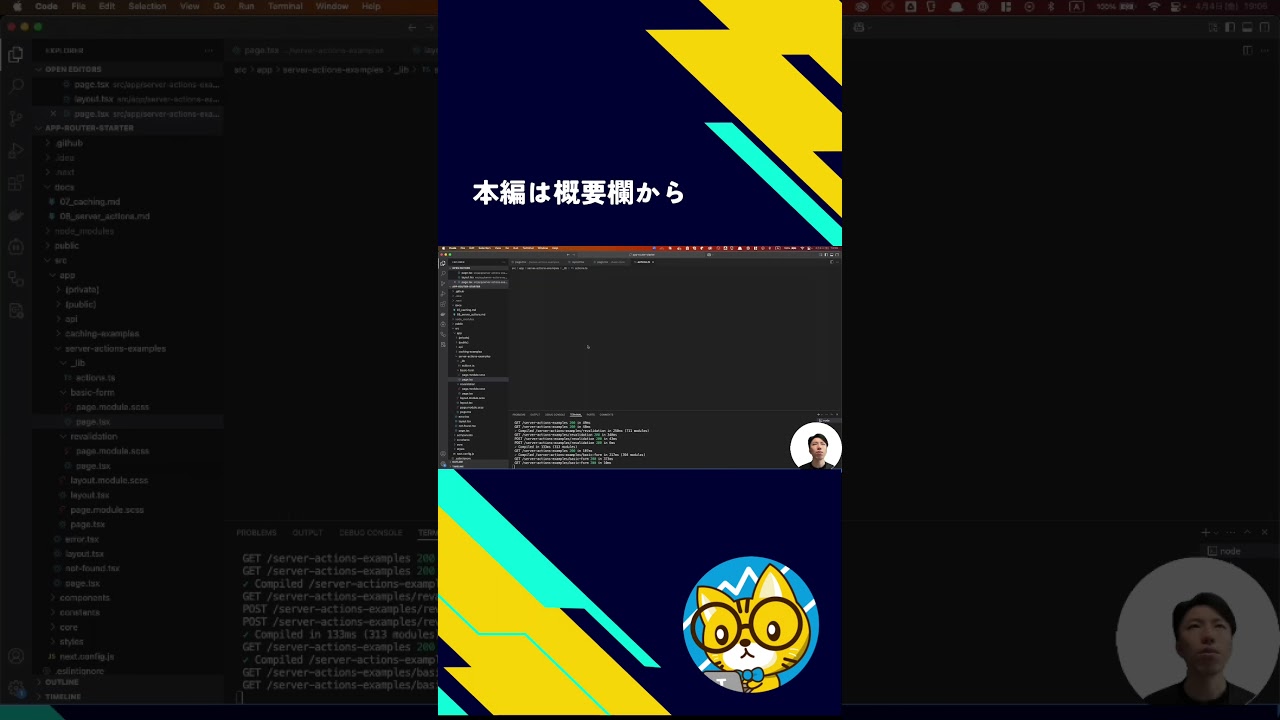Open the Accounts icon in activity bar
Viewport: 1280px width, 720px height.
[x=16, y=657]
